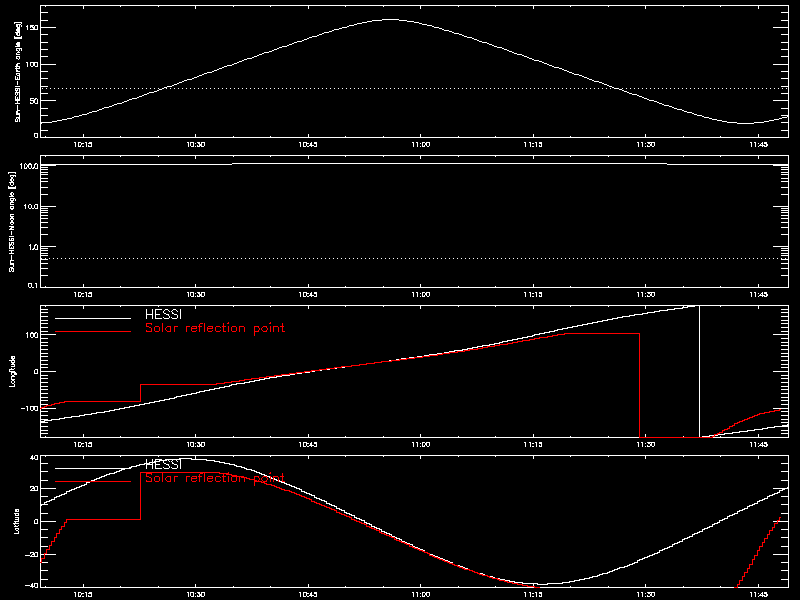Image resolution: width=800 pixels, height=600 pixels.
Task: Select 'Solar reflection point' legend label in Latitude plot
Action: coord(215,478)
